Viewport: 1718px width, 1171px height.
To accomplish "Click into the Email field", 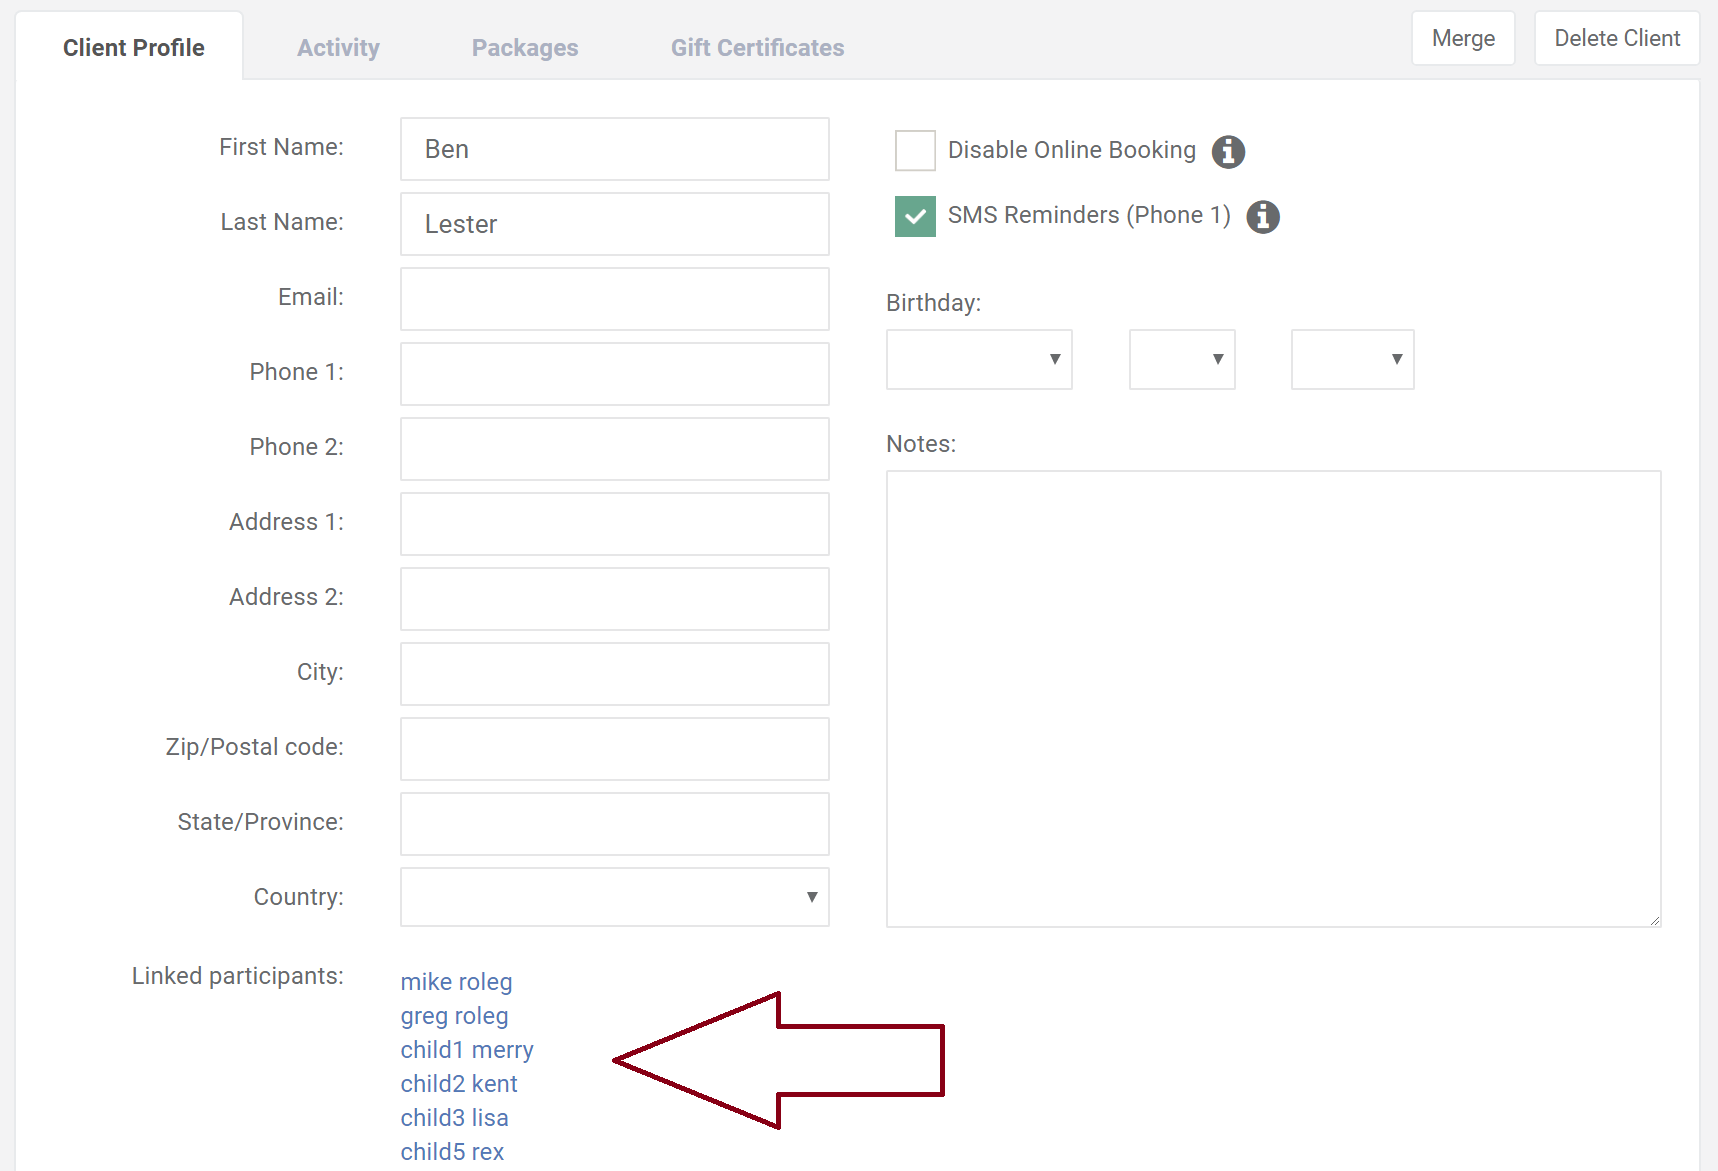I will click(x=615, y=299).
